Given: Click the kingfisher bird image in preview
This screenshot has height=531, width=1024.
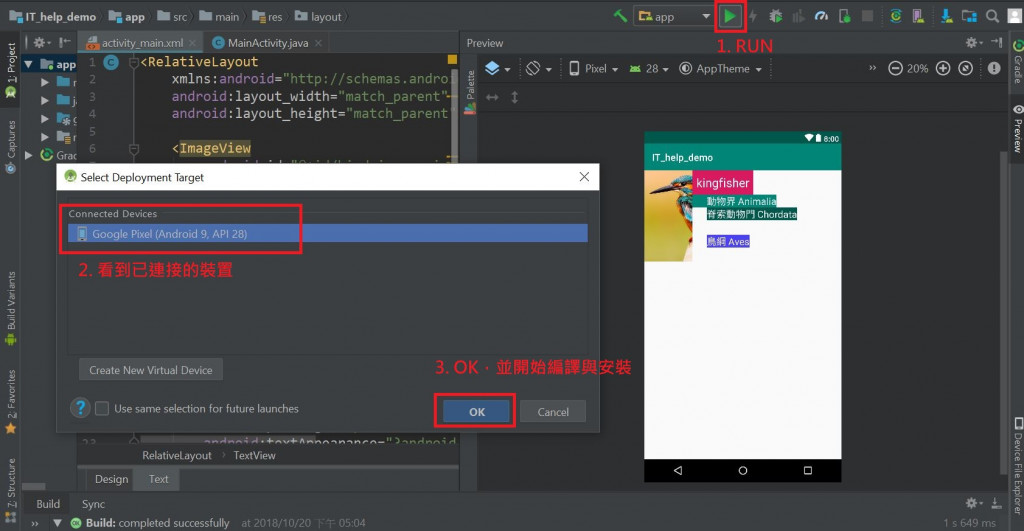Looking at the screenshot, I should point(668,216).
